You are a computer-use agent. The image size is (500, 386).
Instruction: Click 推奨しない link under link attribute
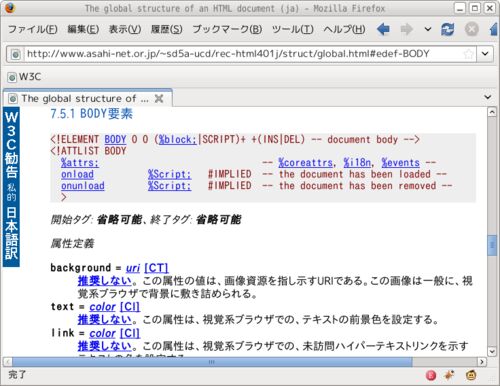coord(105,346)
